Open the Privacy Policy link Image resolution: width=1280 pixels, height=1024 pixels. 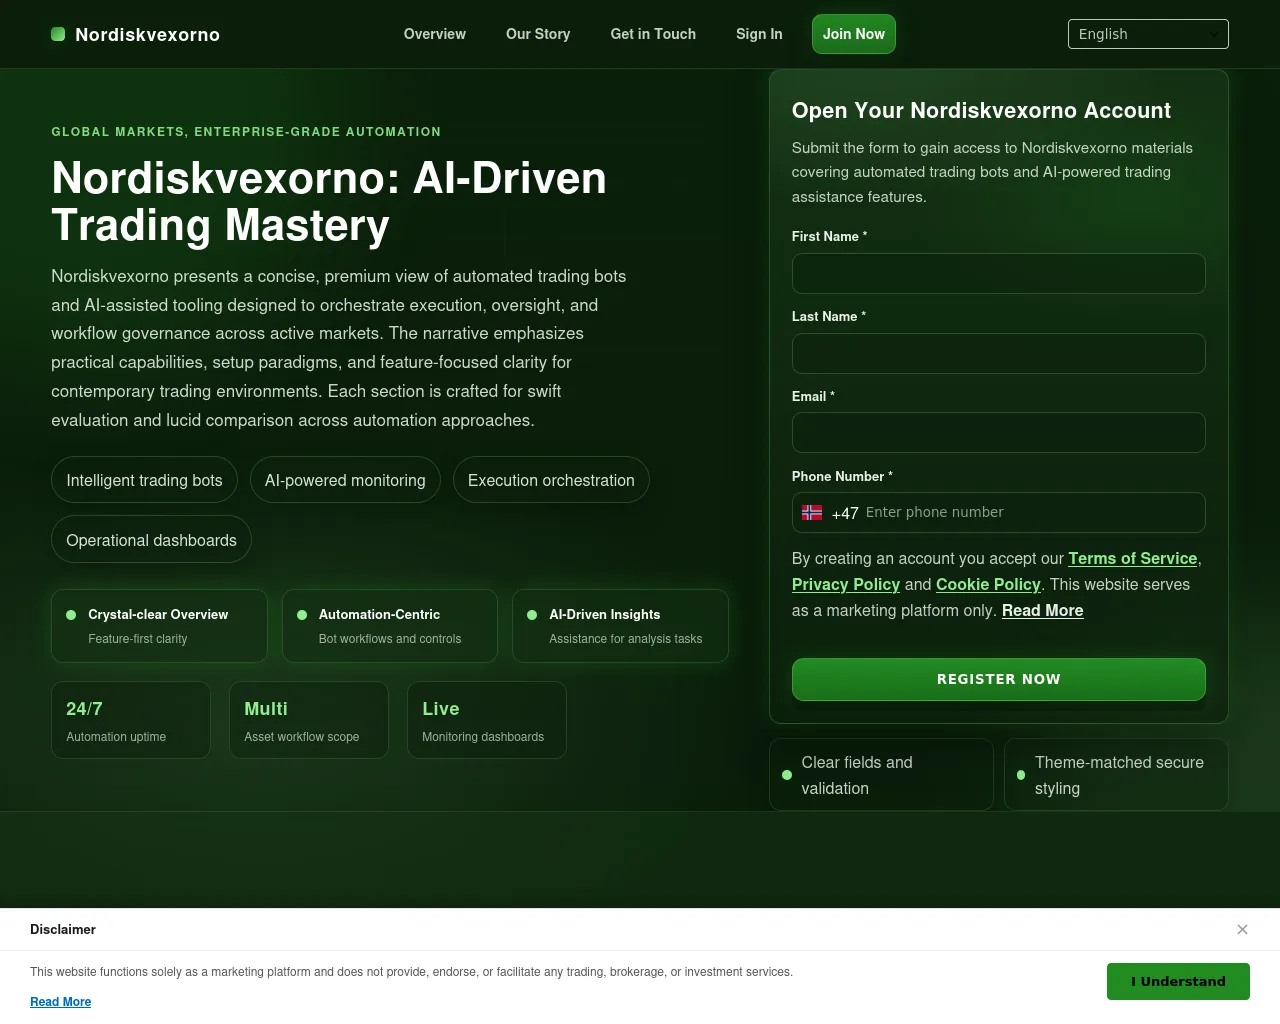[x=846, y=584]
